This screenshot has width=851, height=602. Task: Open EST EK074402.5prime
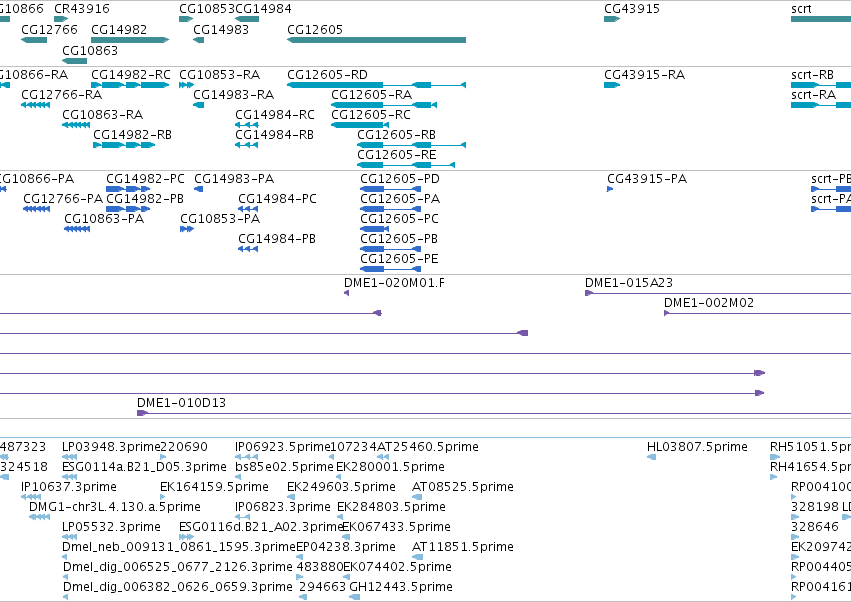tap(397, 567)
